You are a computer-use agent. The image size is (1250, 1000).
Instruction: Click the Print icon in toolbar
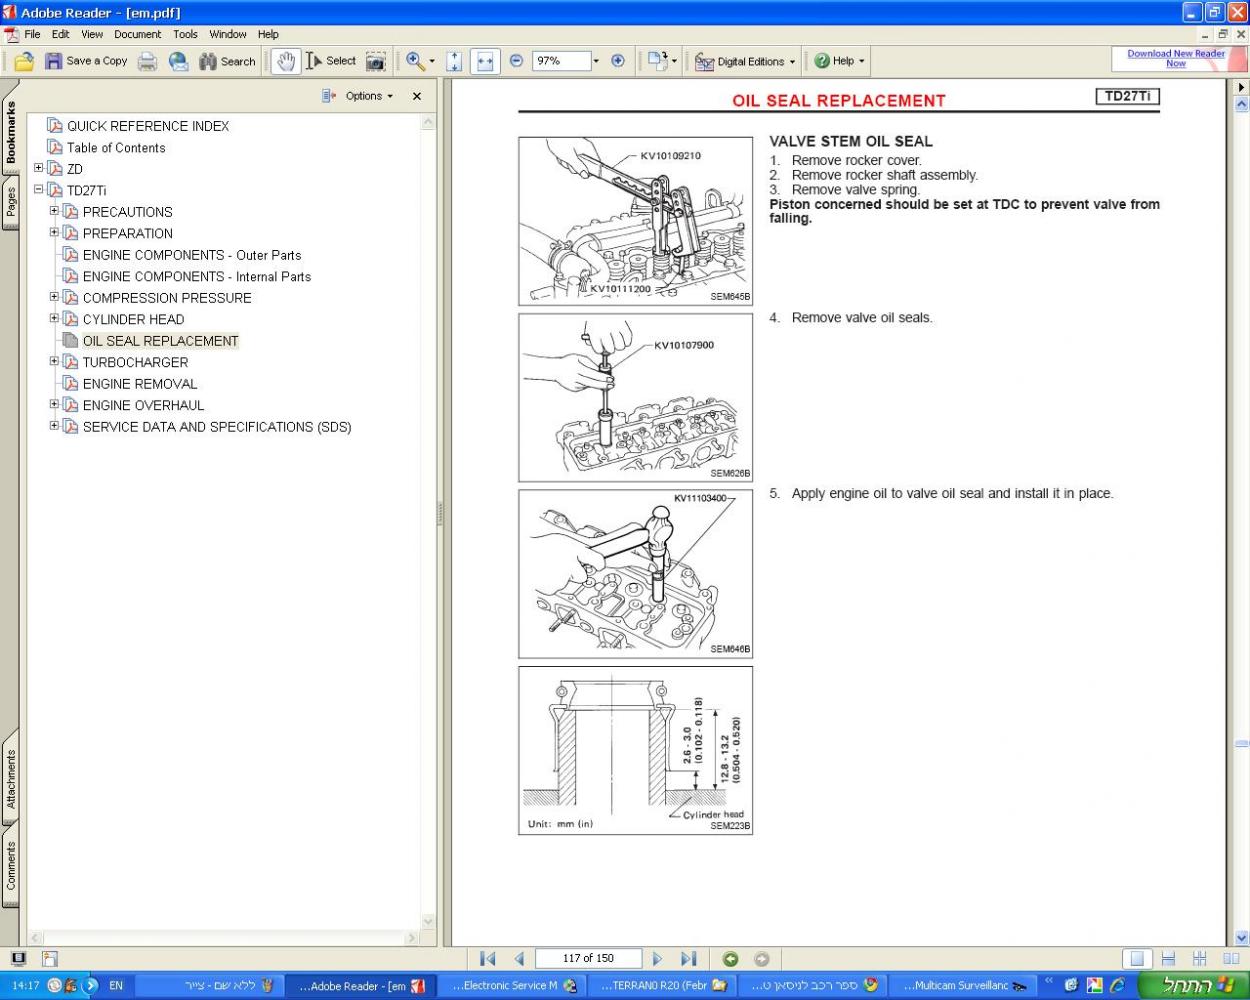click(147, 61)
